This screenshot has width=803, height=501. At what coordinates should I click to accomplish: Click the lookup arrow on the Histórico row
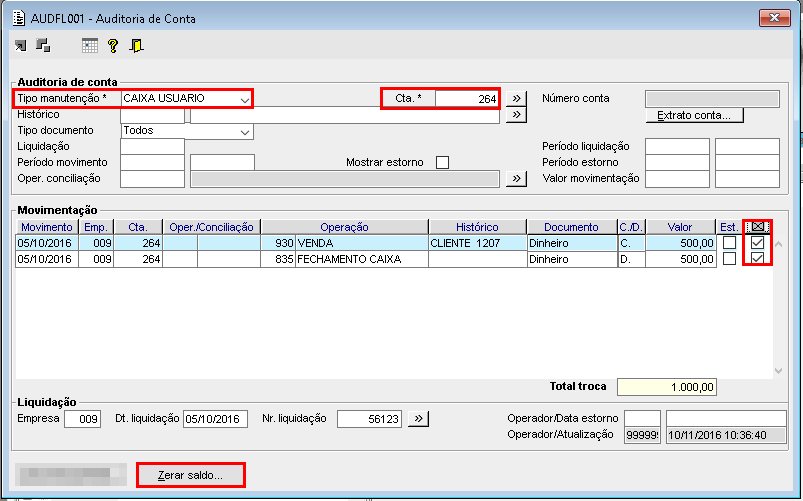[x=516, y=114]
